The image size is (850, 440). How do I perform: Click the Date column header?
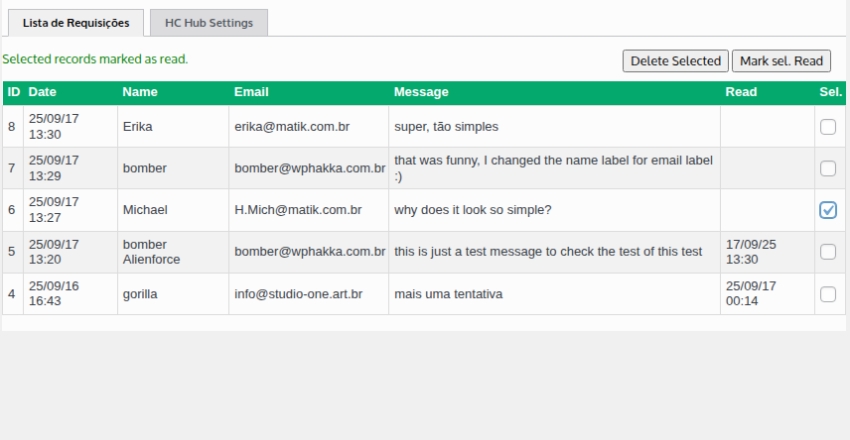pyautogui.click(x=43, y=92)
